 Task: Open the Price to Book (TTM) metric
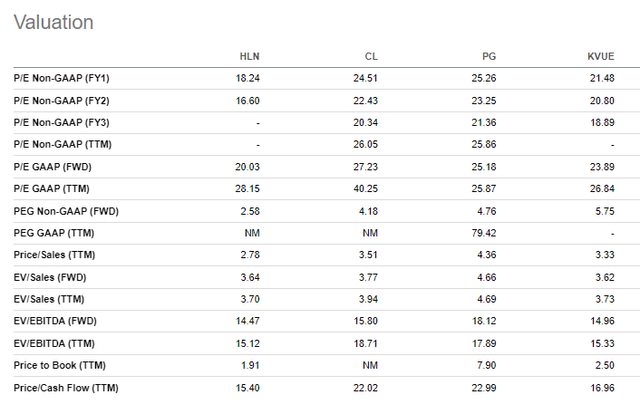[x=58, y=365]
